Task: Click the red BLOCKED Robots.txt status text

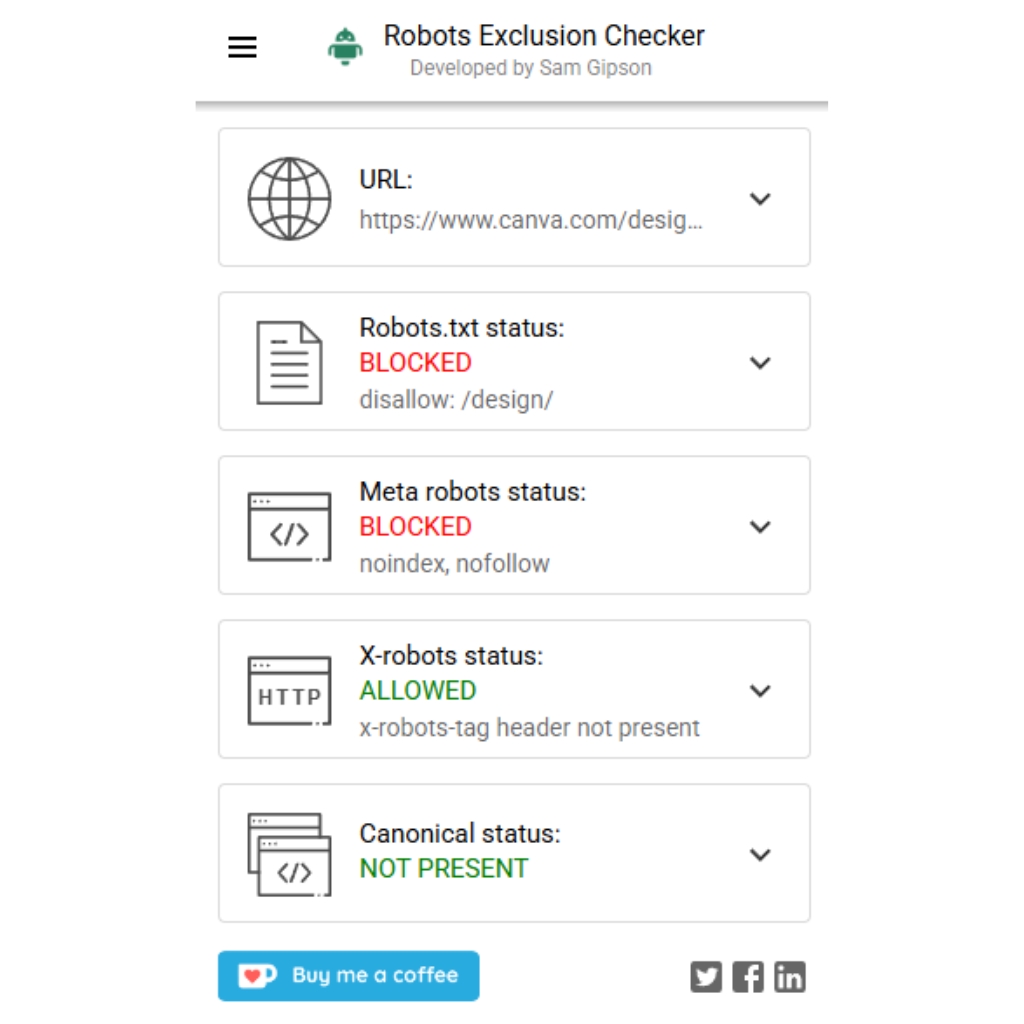Action: point(415,362)
